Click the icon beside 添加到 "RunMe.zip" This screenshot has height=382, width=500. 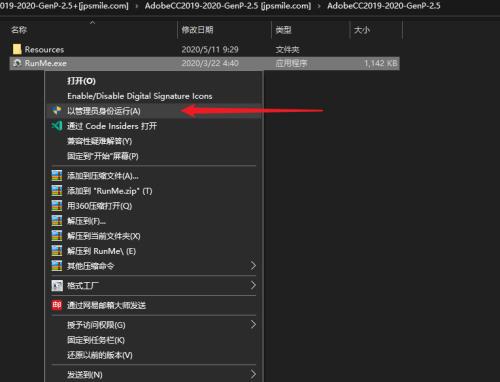tap(57, 191)
